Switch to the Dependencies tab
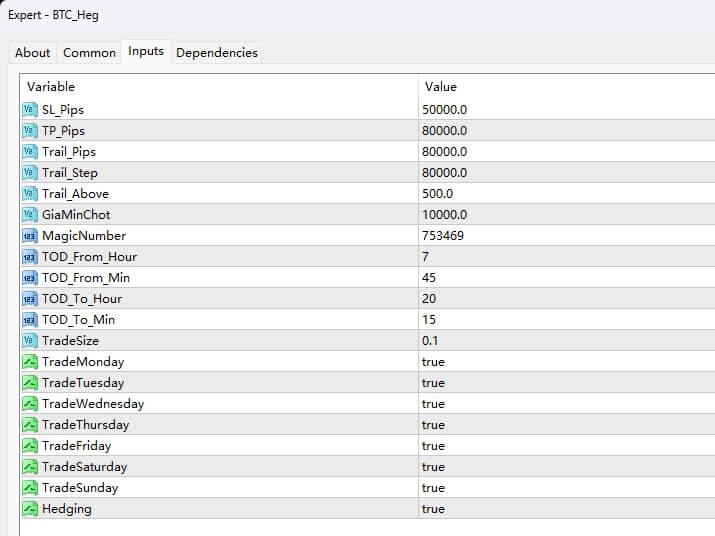 coord(217,53)
